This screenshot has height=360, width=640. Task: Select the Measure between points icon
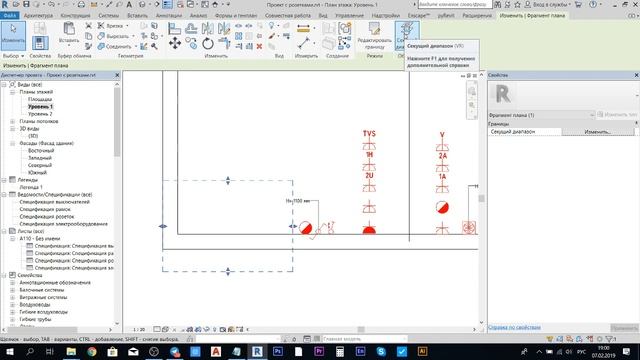[303, 28]
